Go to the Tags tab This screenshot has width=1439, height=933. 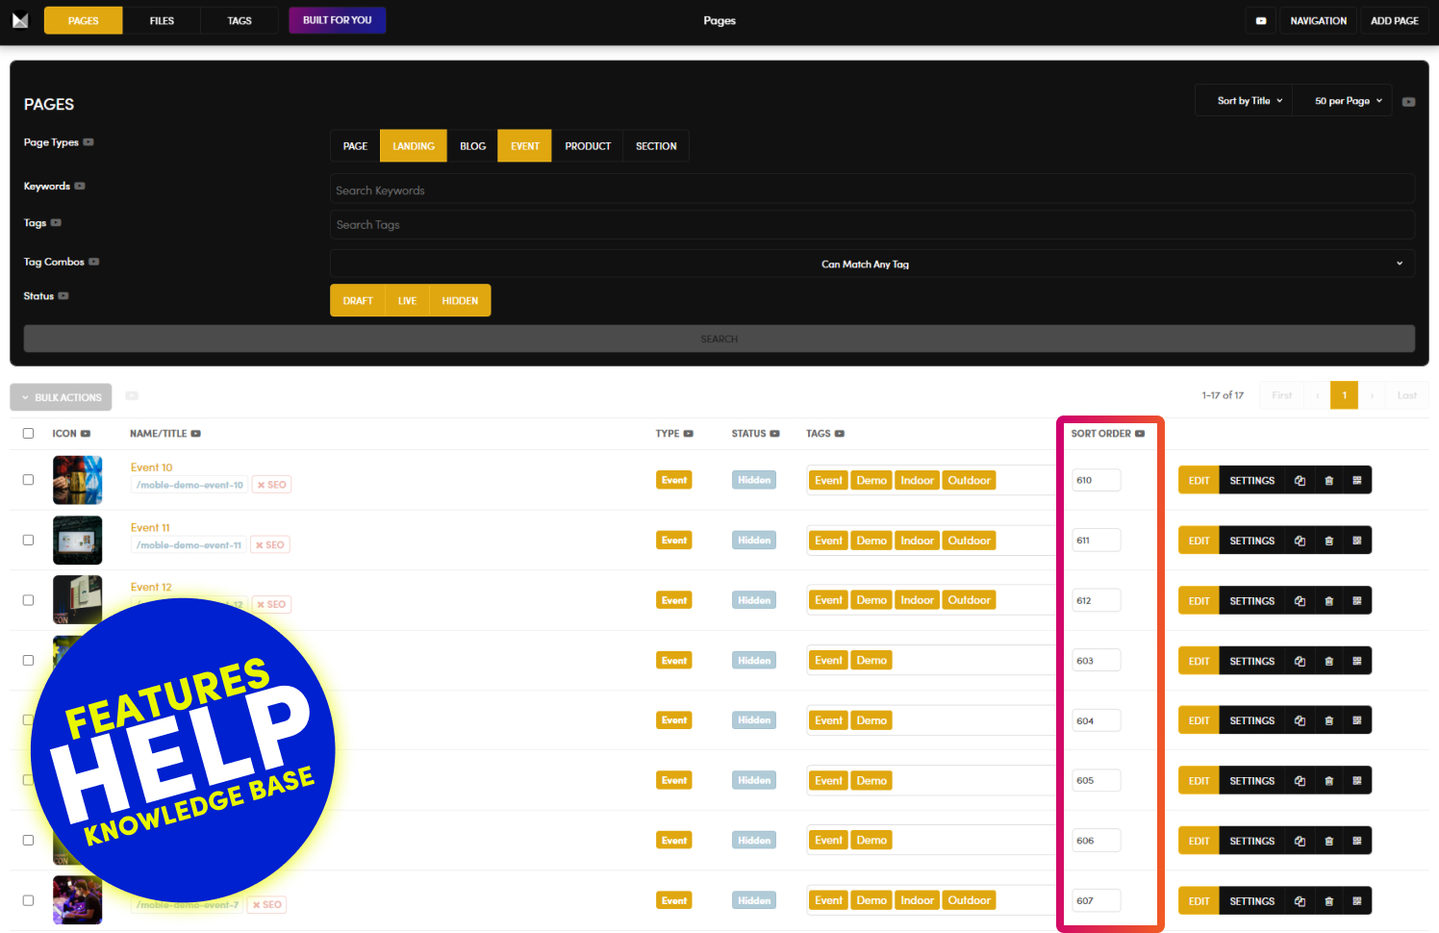(x=239, y=21)
